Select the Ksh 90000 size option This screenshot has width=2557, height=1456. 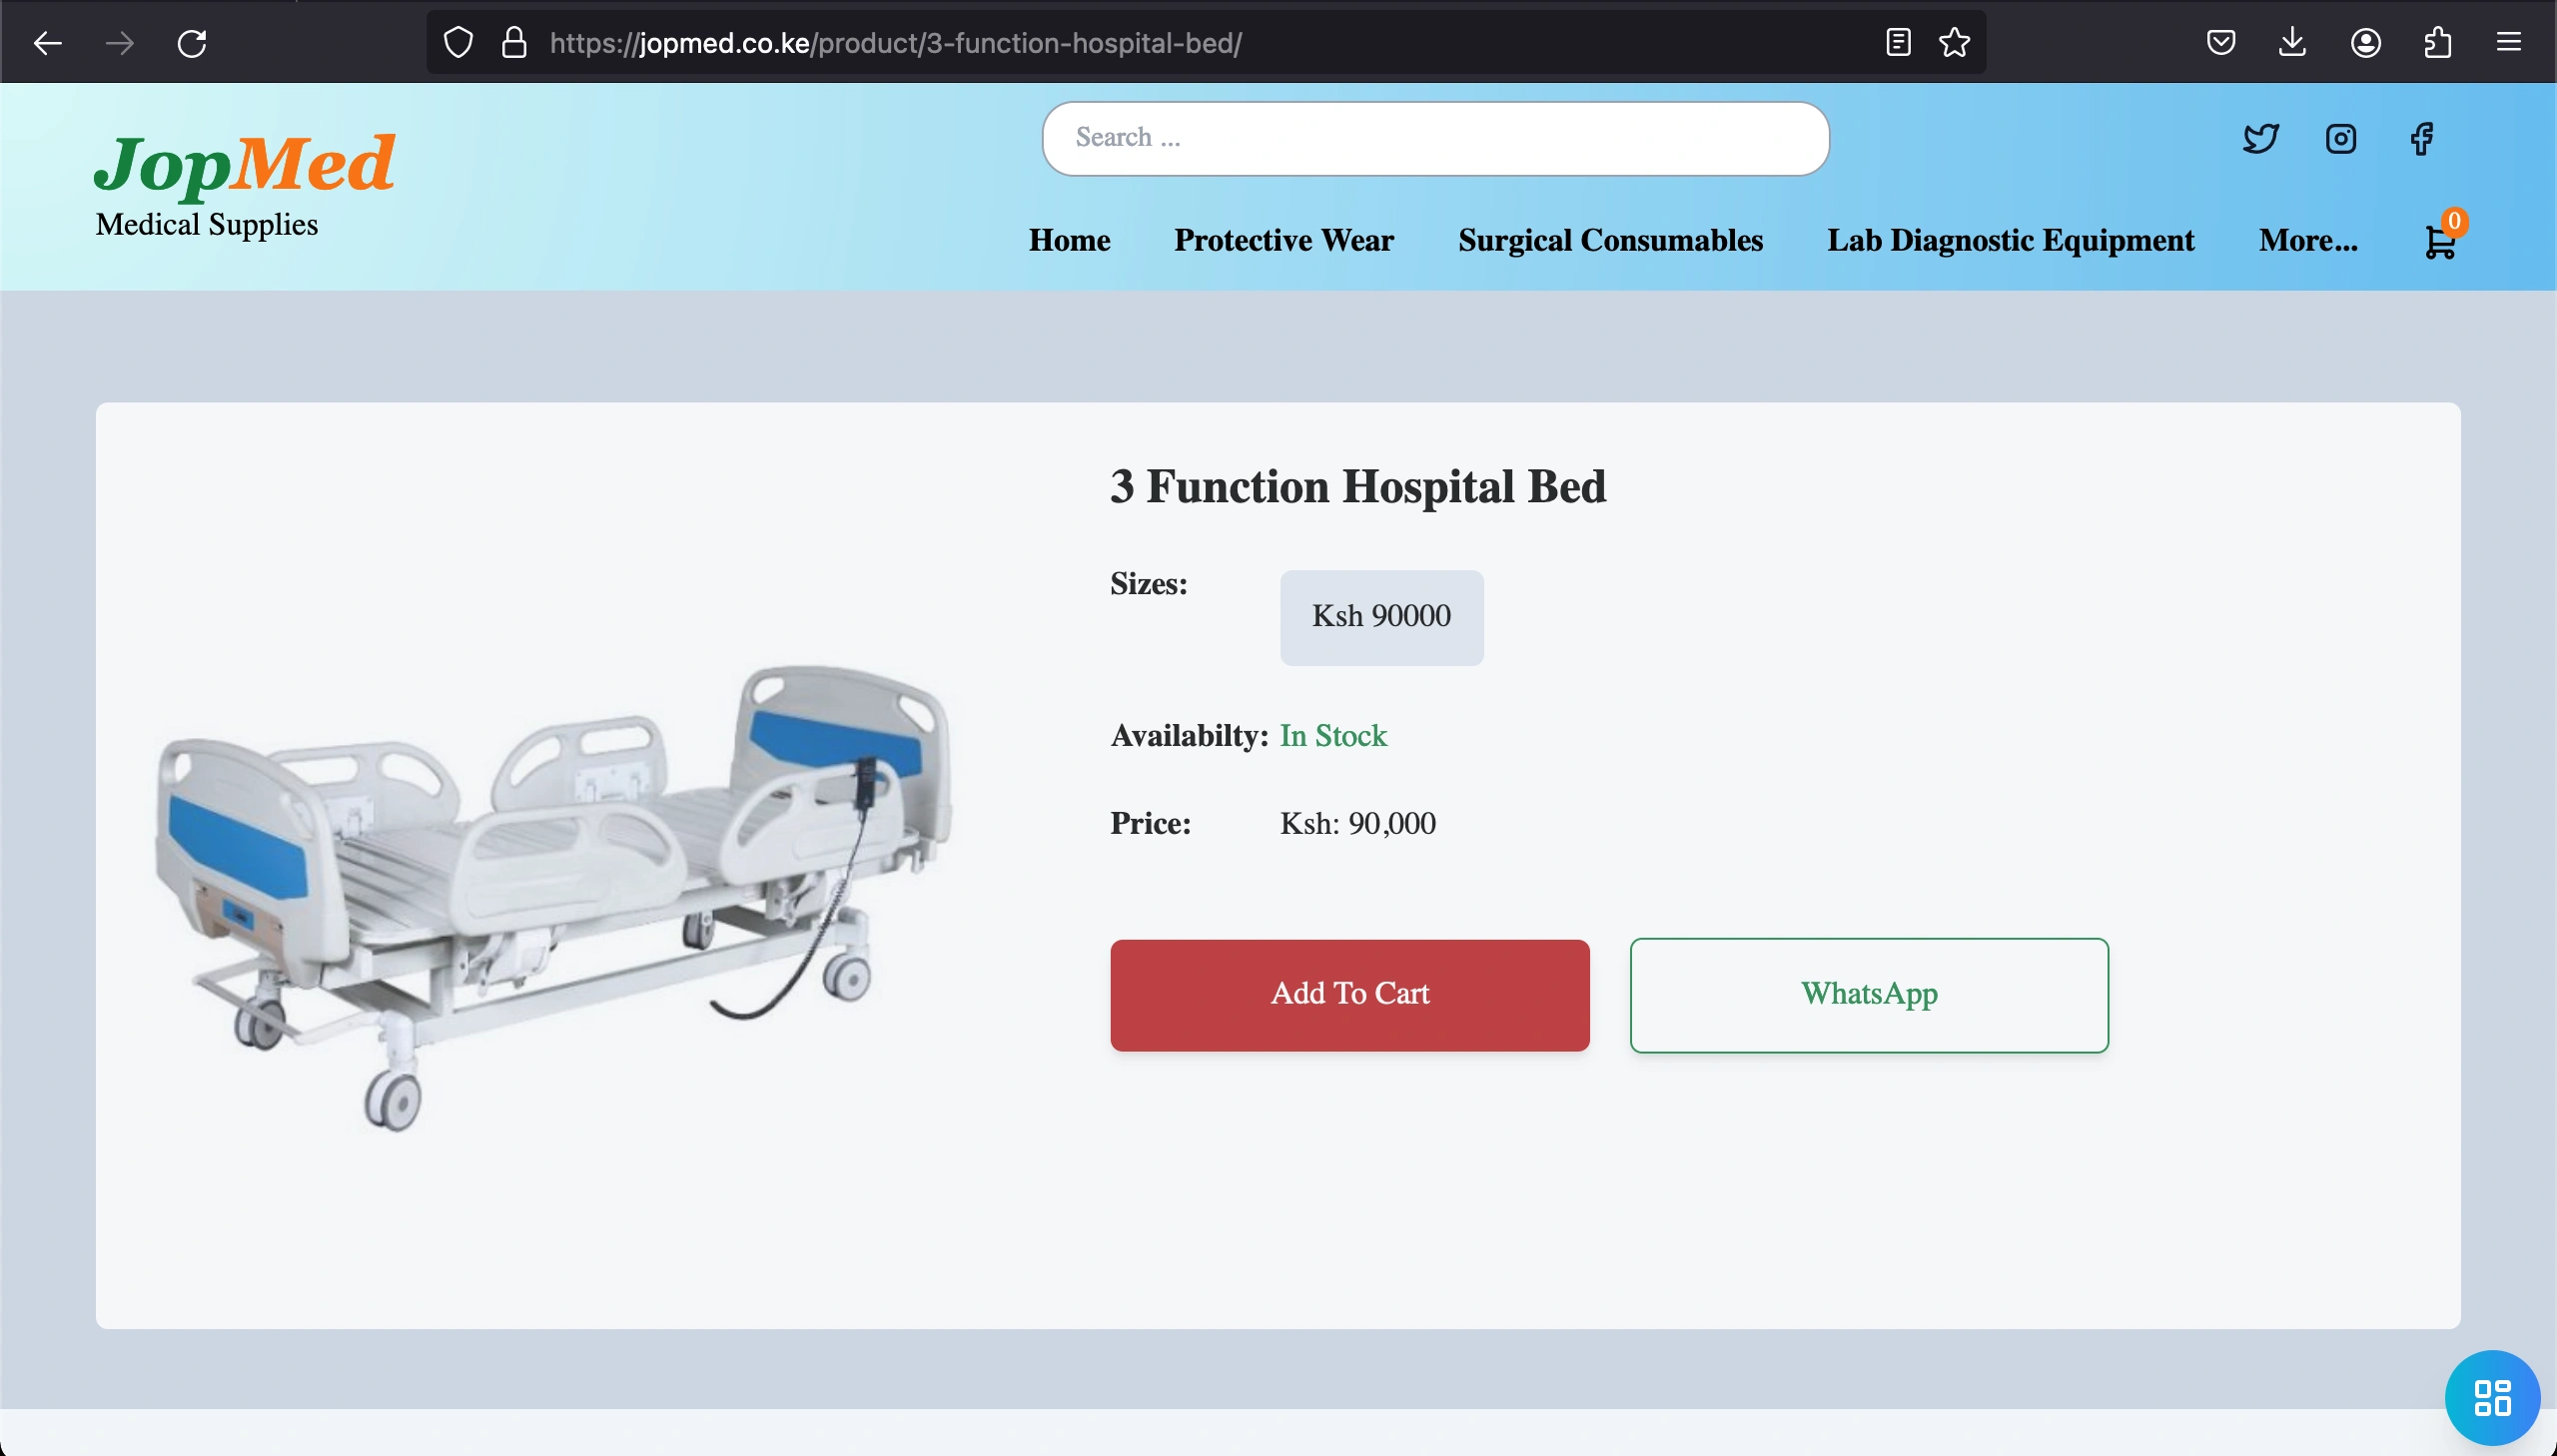point(1381,617)
